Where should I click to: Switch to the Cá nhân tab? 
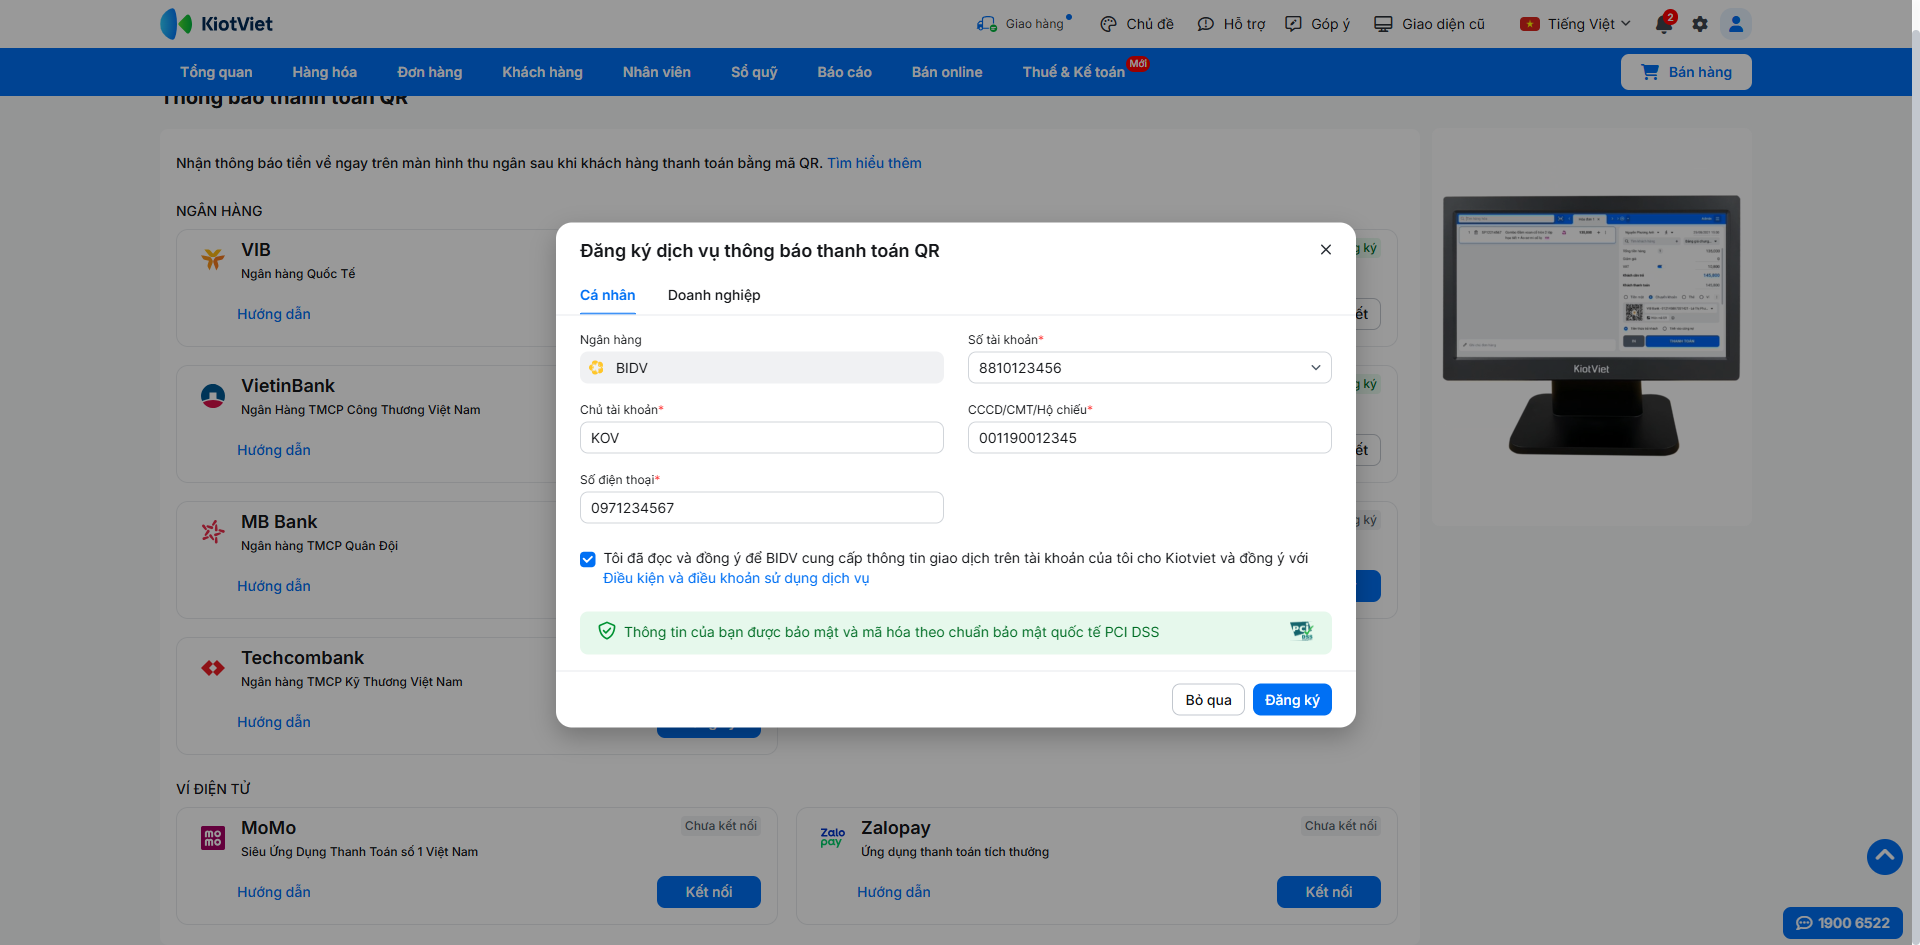pyautogui.click(x=608, y=295)
